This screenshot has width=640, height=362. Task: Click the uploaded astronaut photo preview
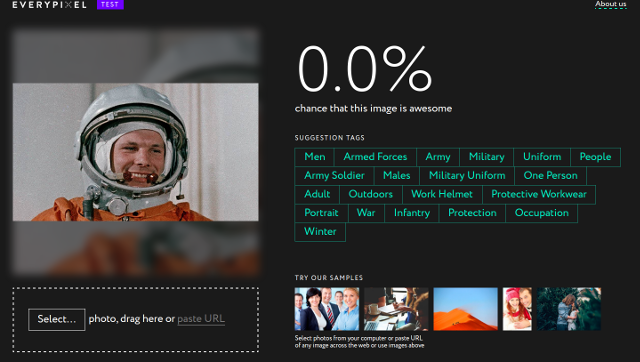tap(136, 152)
